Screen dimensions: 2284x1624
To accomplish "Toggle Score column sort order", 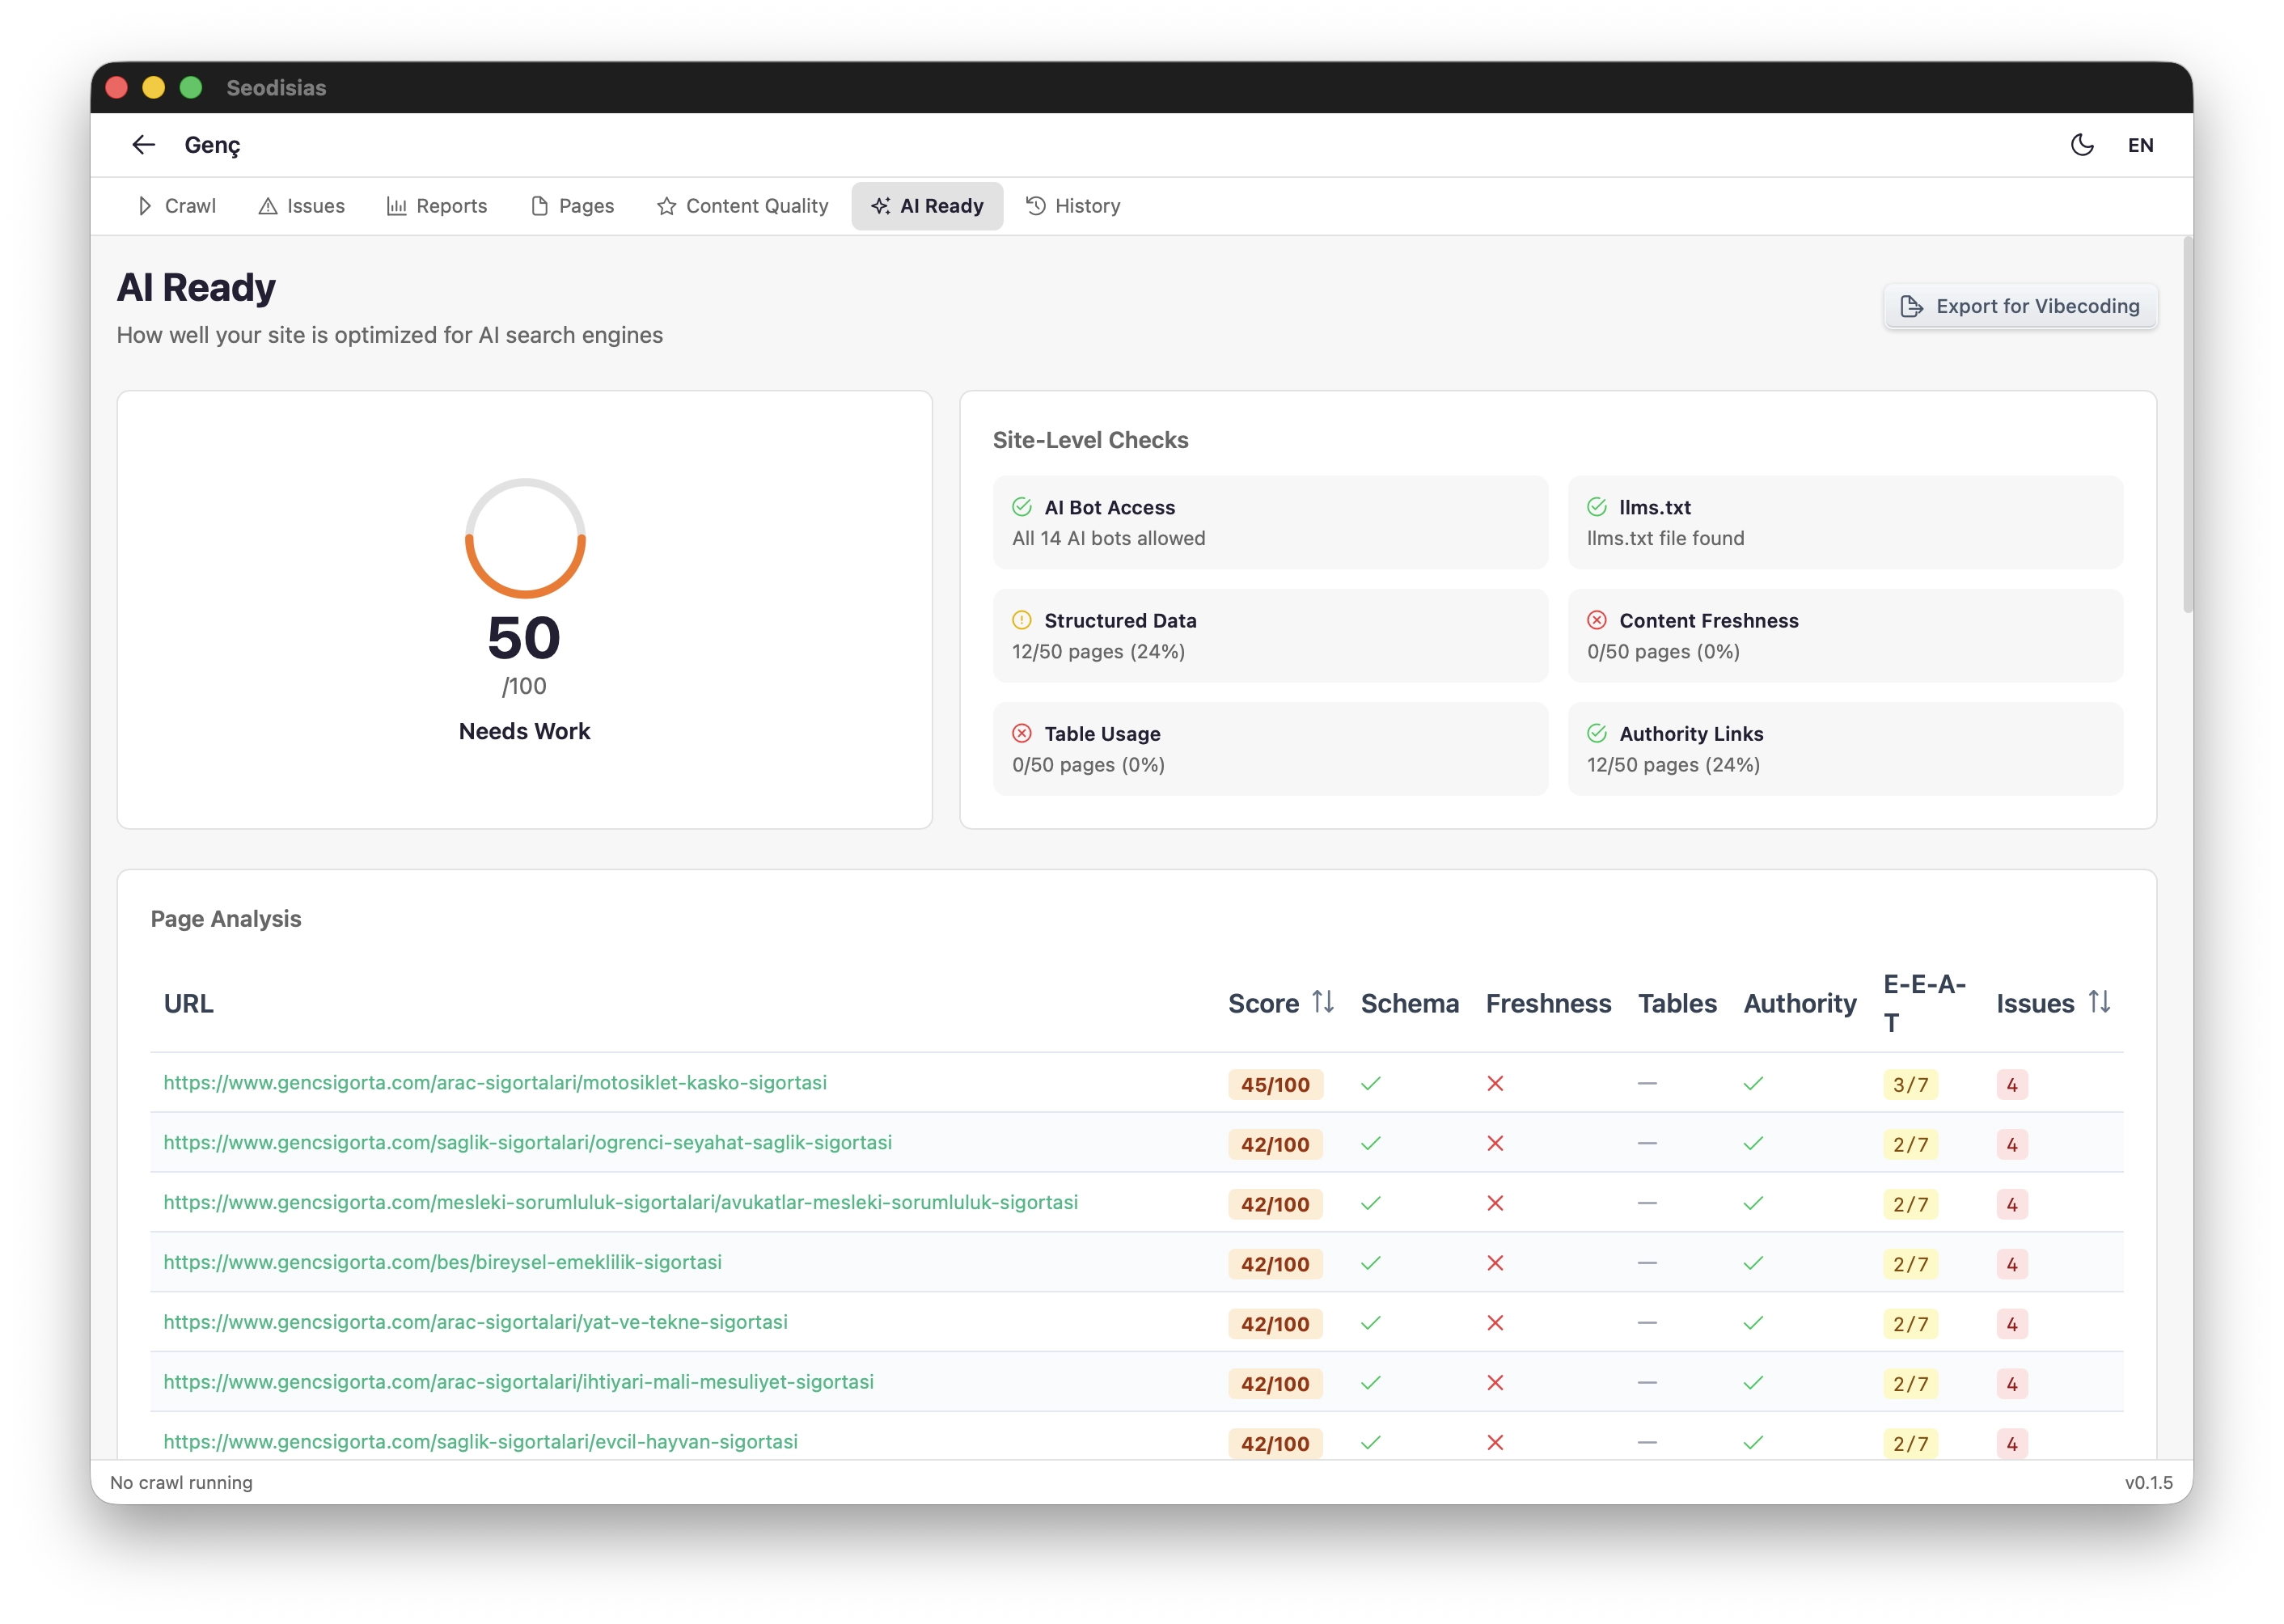I will click(x=1323, y=1002).
